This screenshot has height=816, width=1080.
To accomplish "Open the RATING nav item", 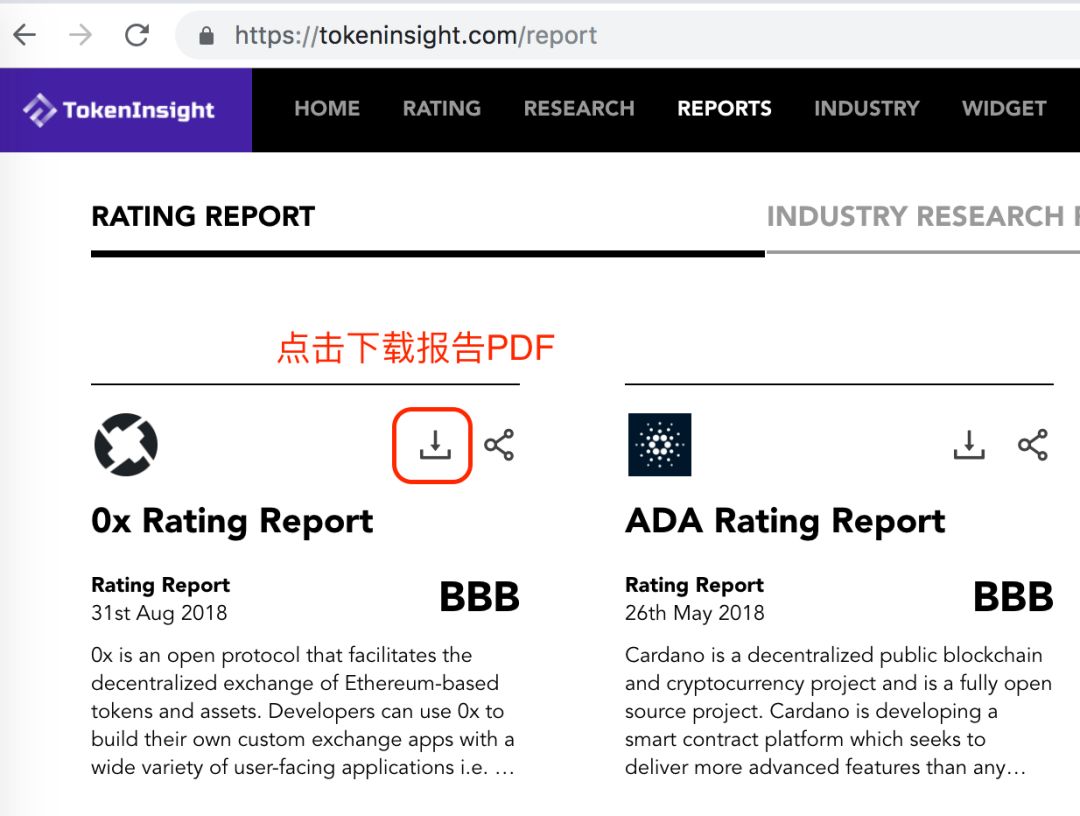I will point(442,108).
